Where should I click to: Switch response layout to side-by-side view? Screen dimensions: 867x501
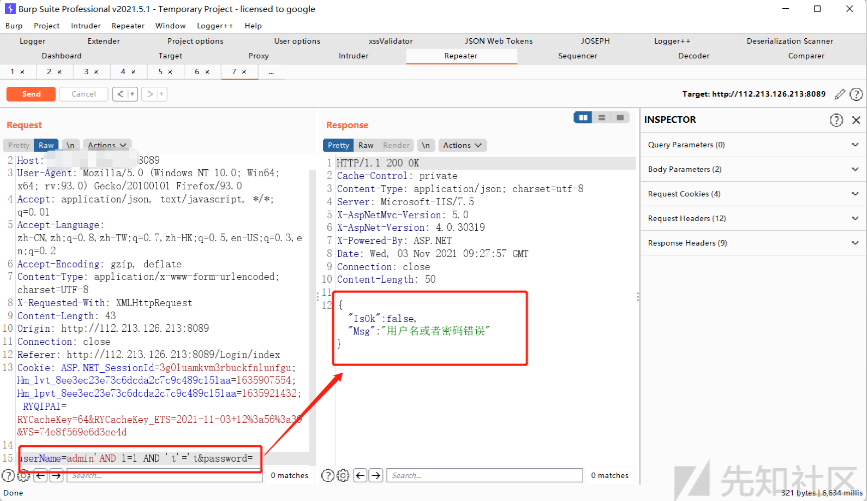tap(583, 117)
